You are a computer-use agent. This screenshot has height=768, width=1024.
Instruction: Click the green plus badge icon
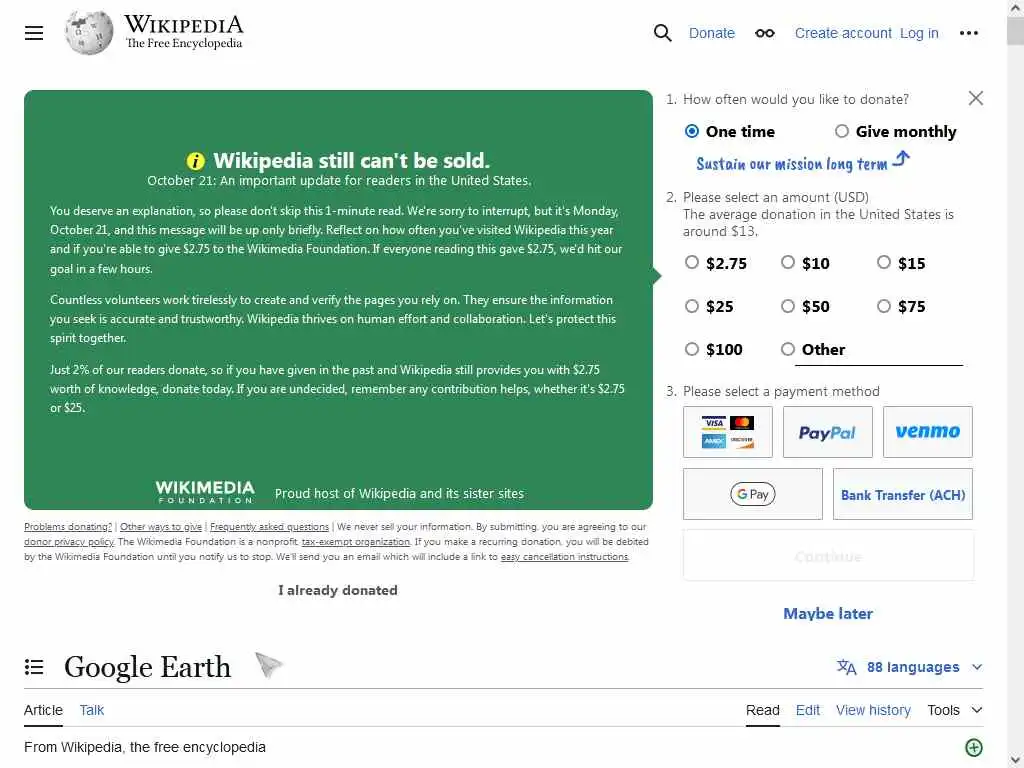974,748
